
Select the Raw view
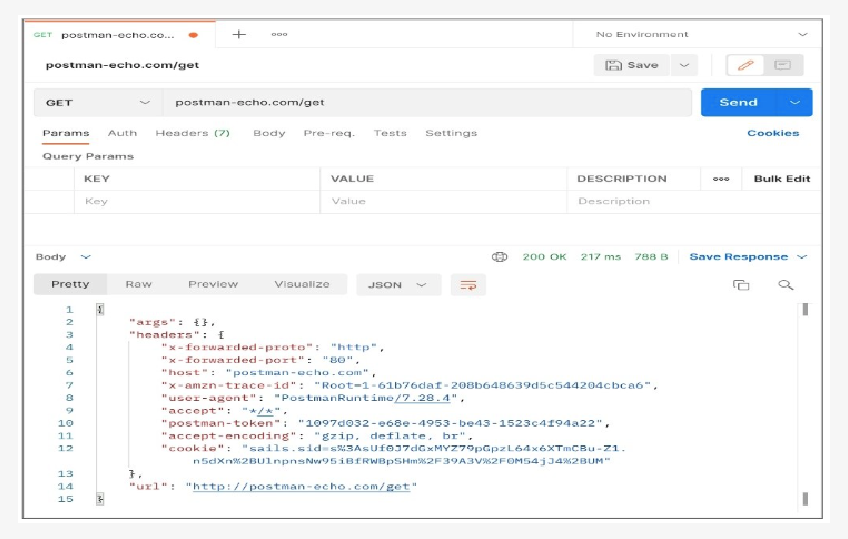tap(138, 284)
